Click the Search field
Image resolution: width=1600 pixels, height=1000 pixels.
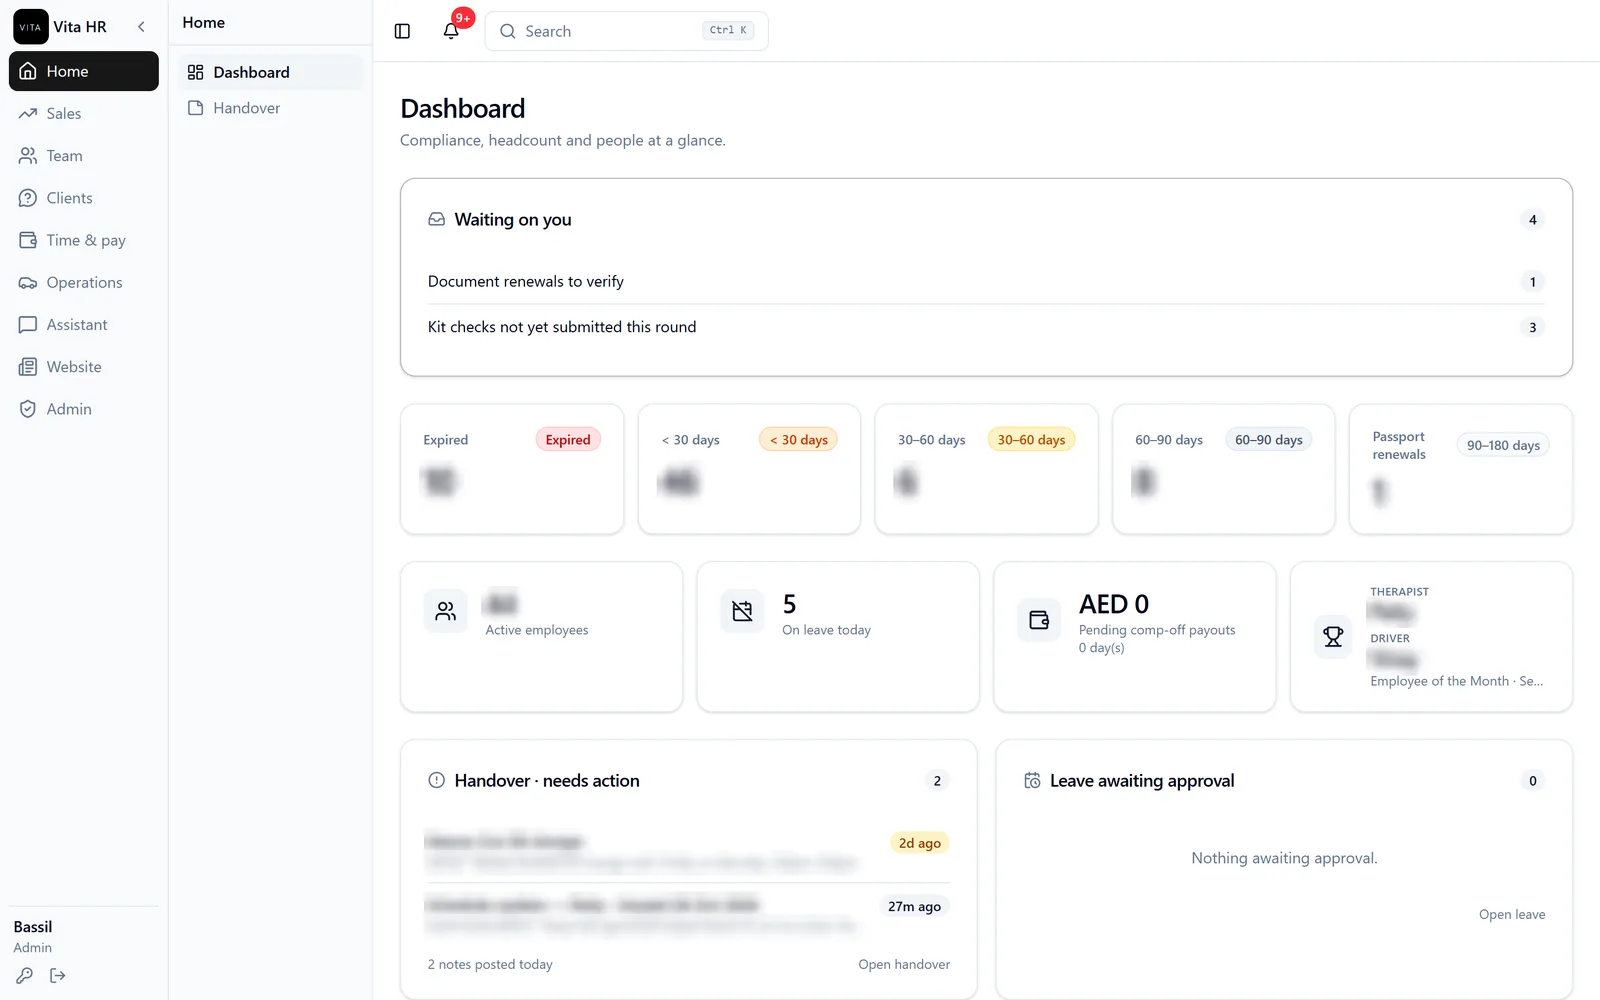(x=626, y=31)
